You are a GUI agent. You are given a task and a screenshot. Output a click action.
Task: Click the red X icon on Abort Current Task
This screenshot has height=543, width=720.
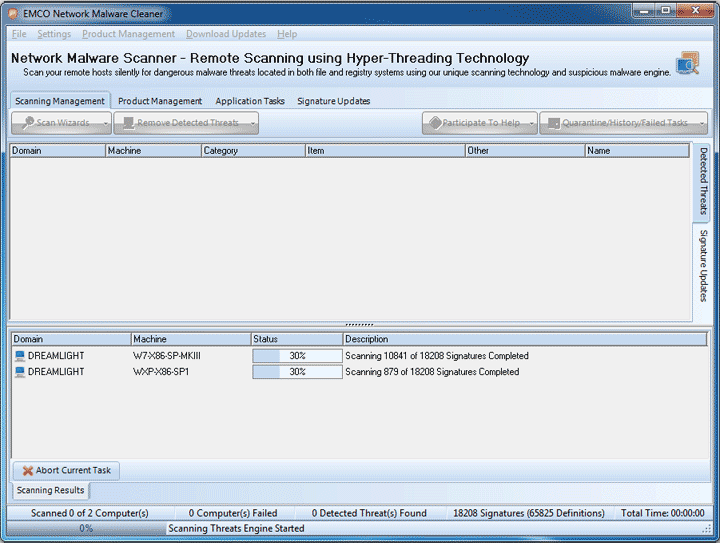28,470
